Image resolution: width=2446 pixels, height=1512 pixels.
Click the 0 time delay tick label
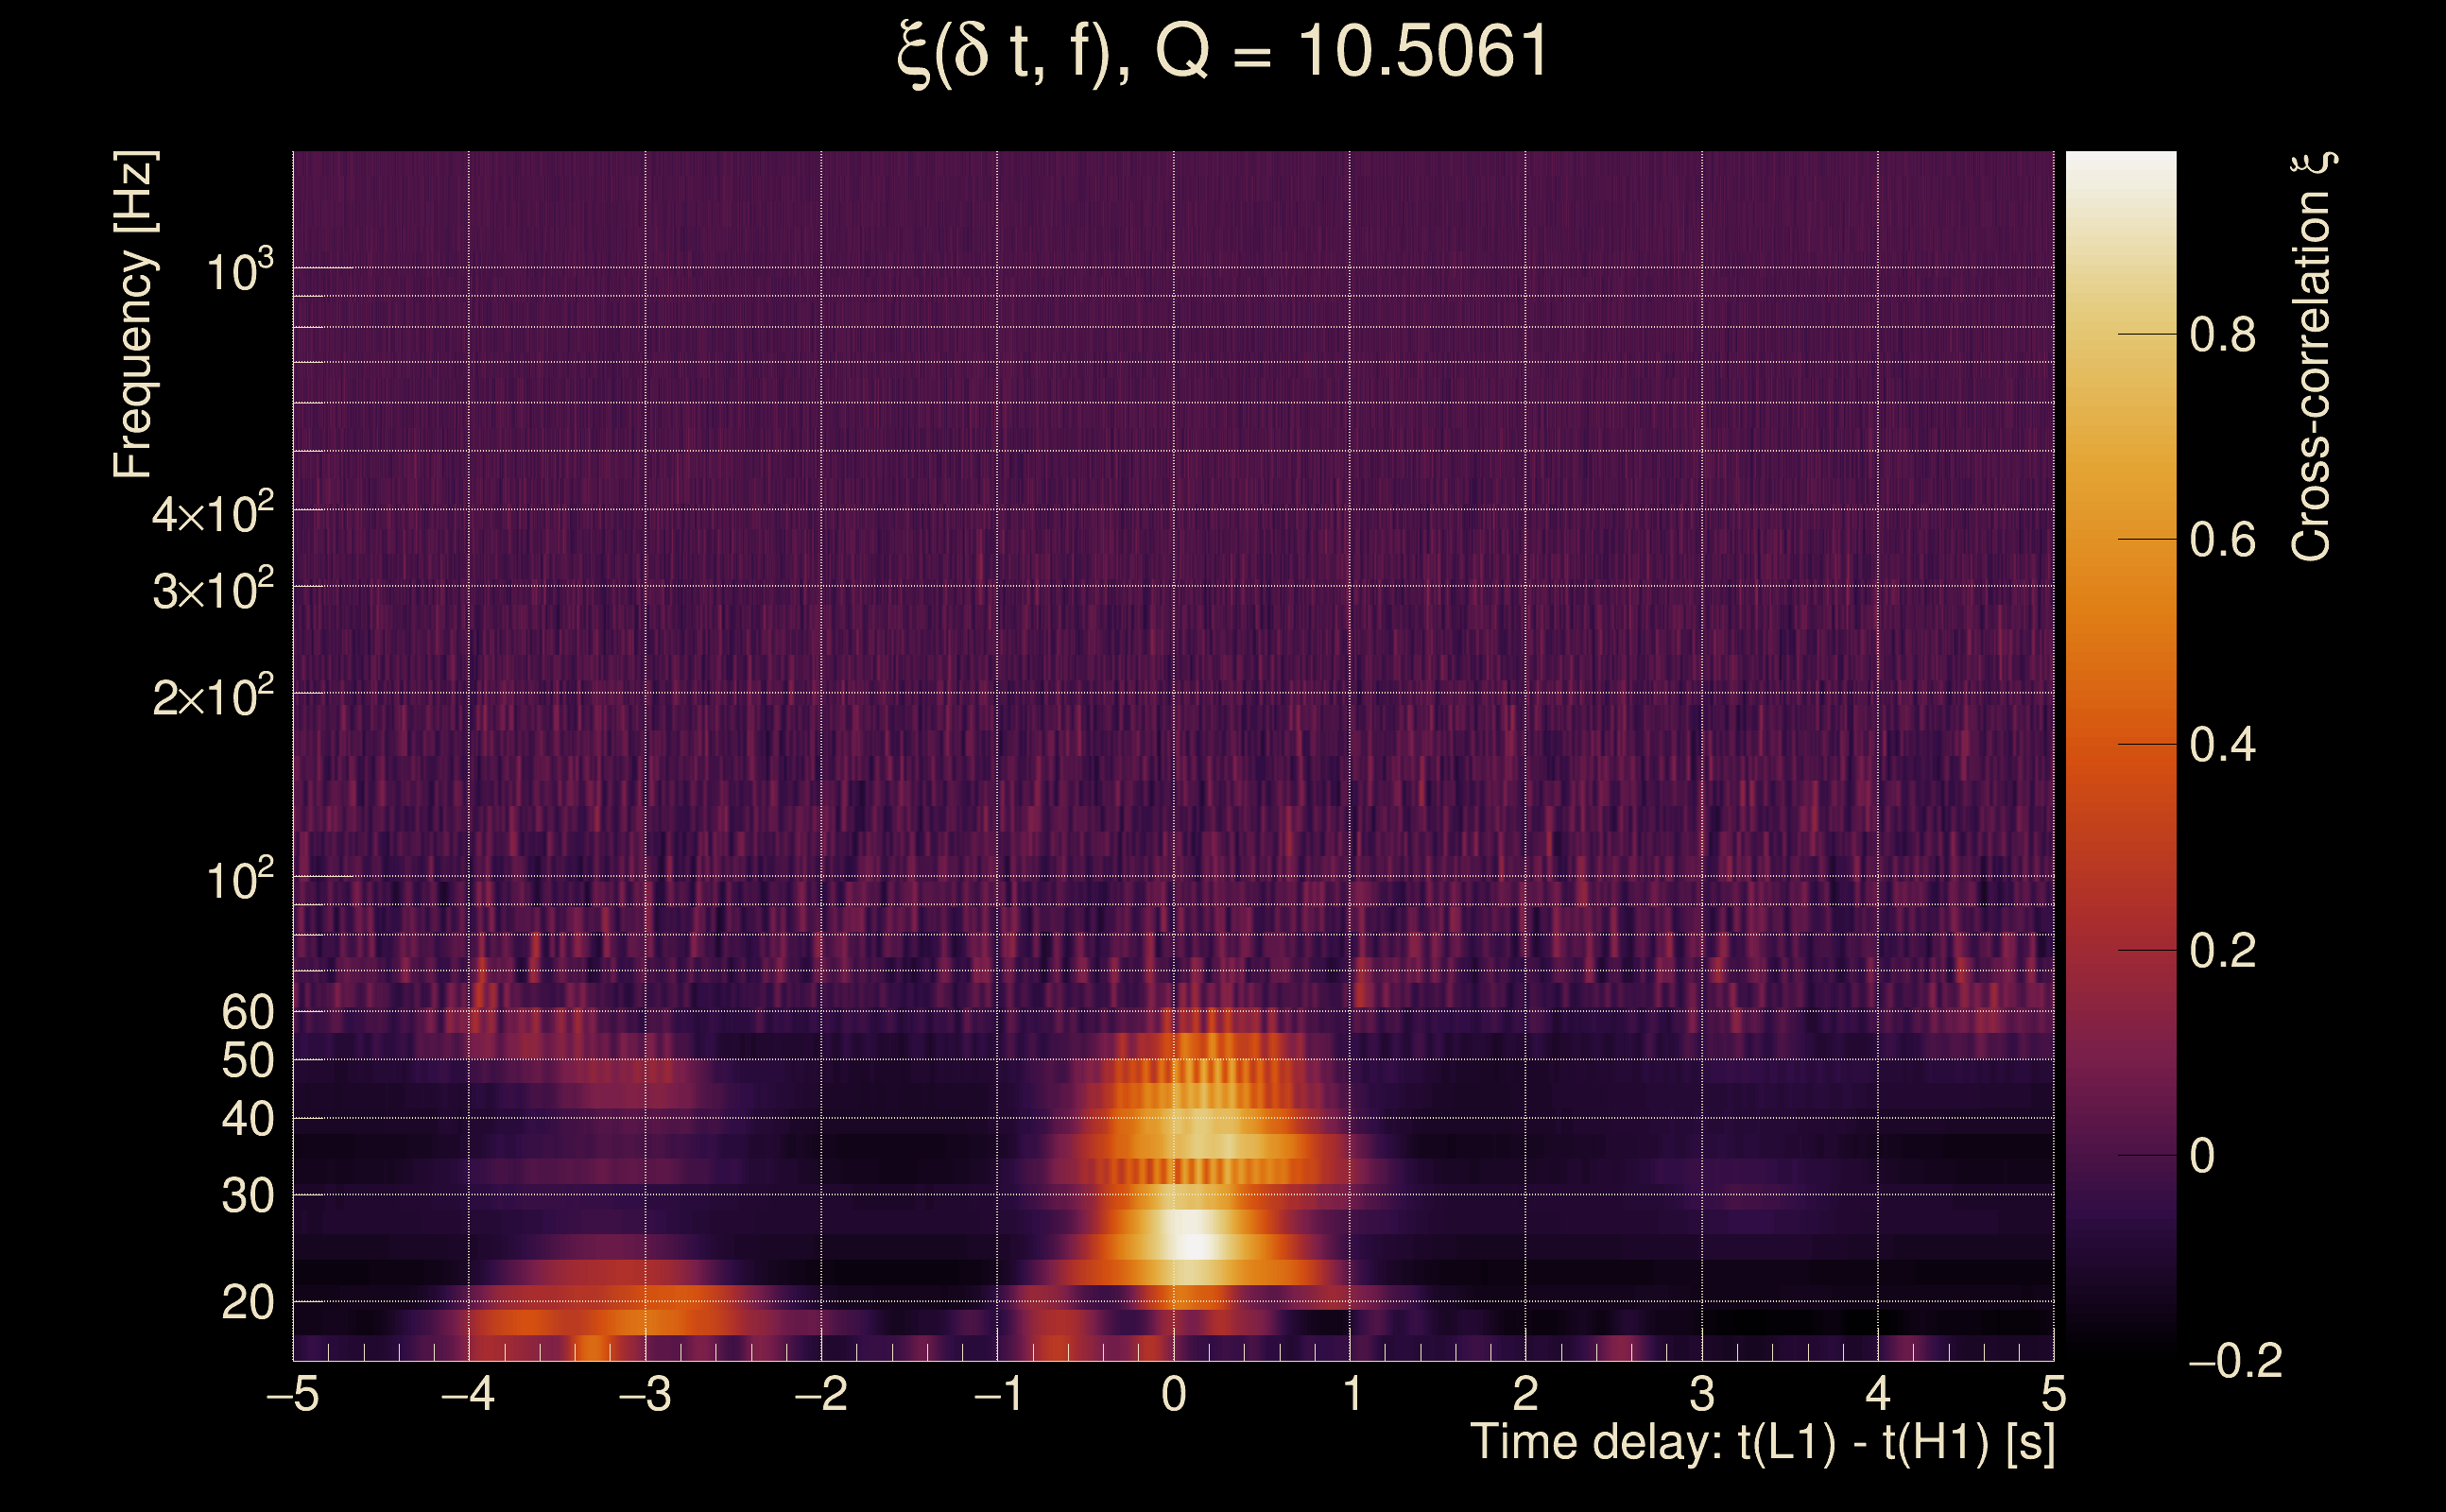(1174, 1394)
